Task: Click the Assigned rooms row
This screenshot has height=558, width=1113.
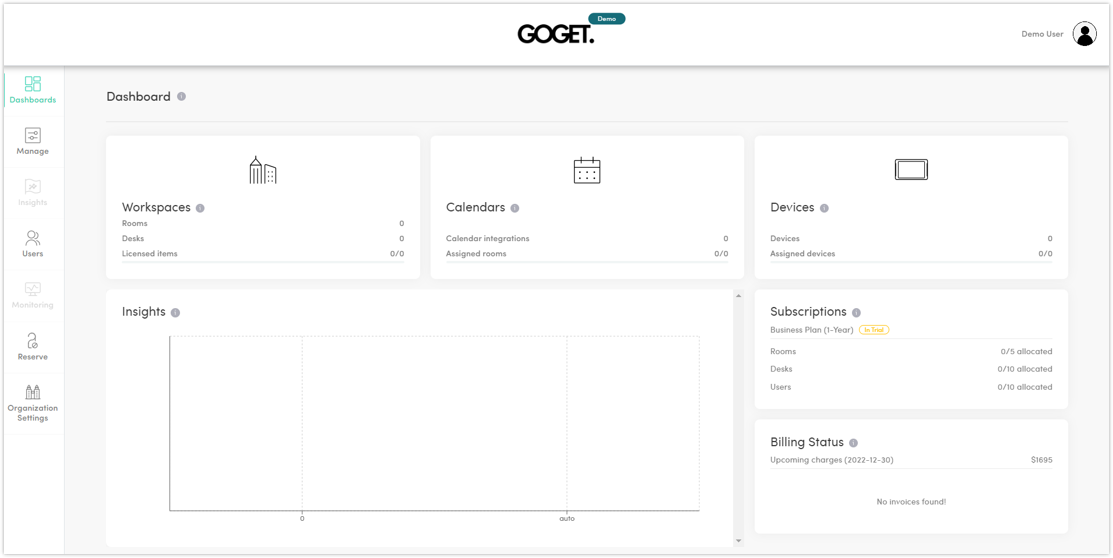Action: pyautogui.click(x=587, y=253)
